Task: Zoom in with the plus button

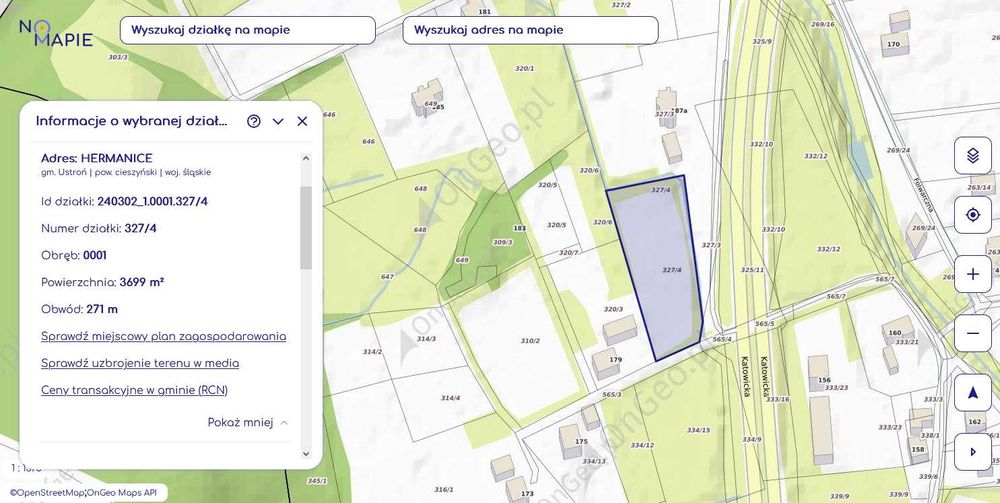Action: (x=973, y=274)
